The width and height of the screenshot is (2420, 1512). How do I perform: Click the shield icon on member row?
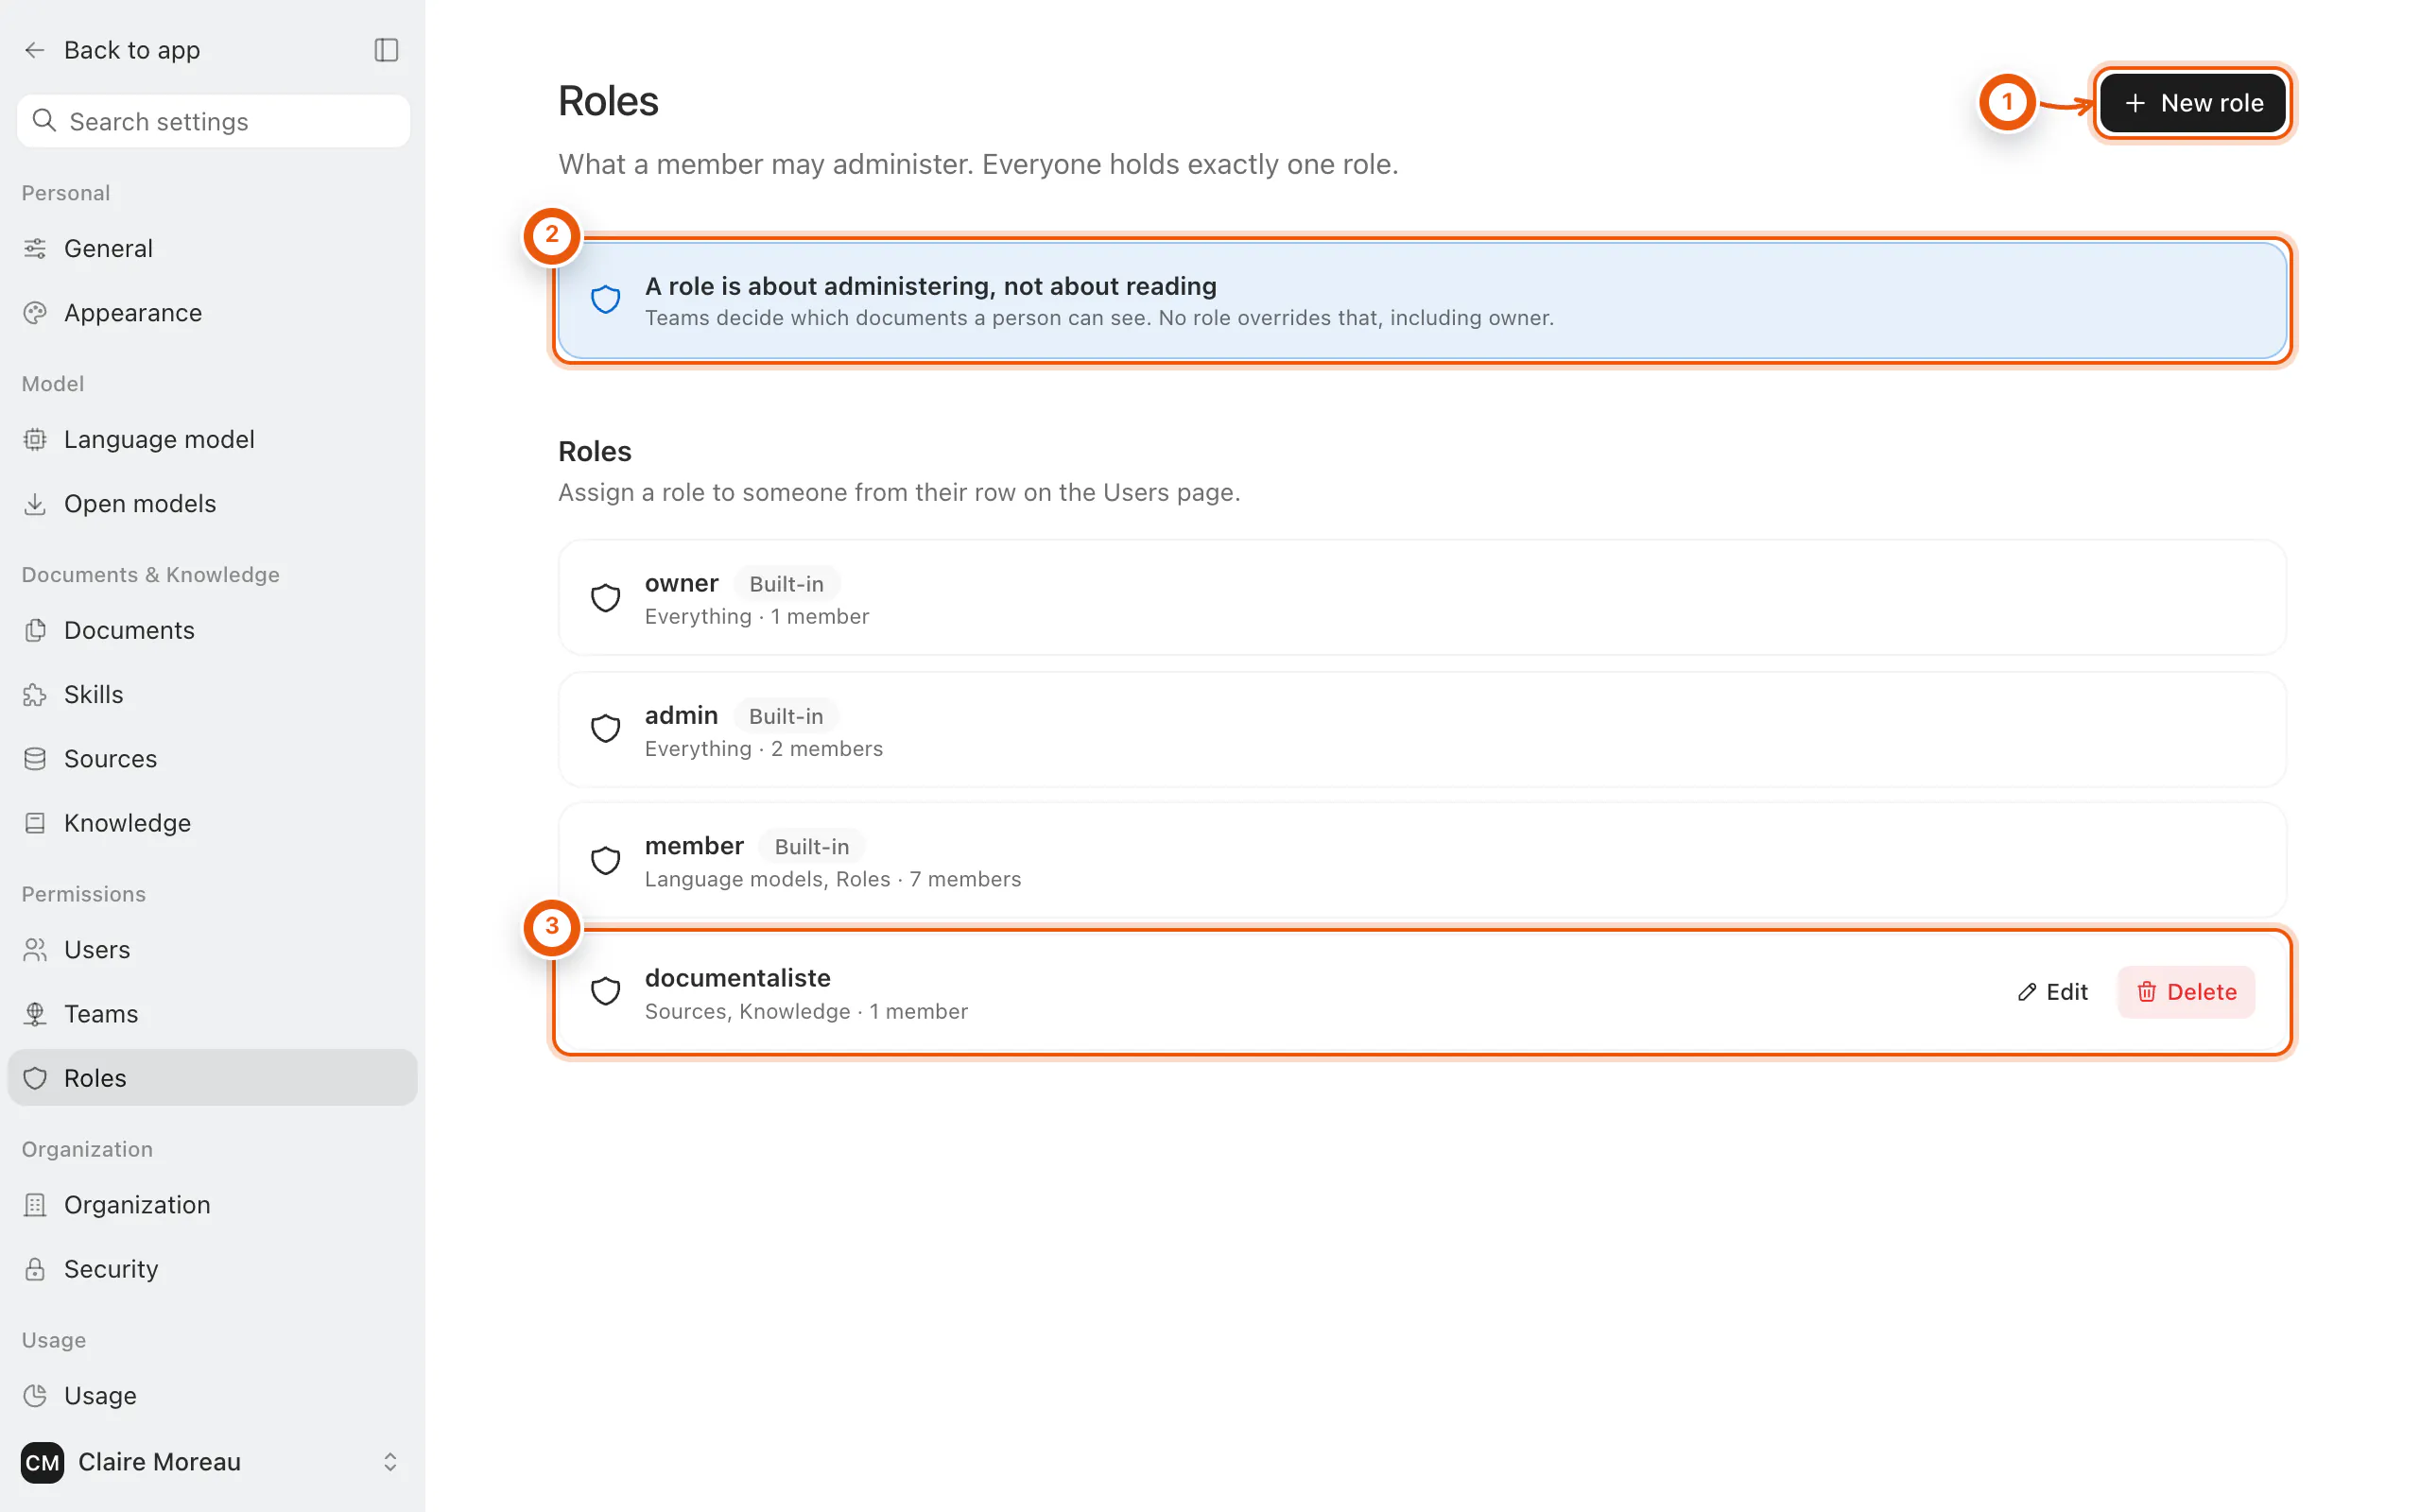point(606,861)
